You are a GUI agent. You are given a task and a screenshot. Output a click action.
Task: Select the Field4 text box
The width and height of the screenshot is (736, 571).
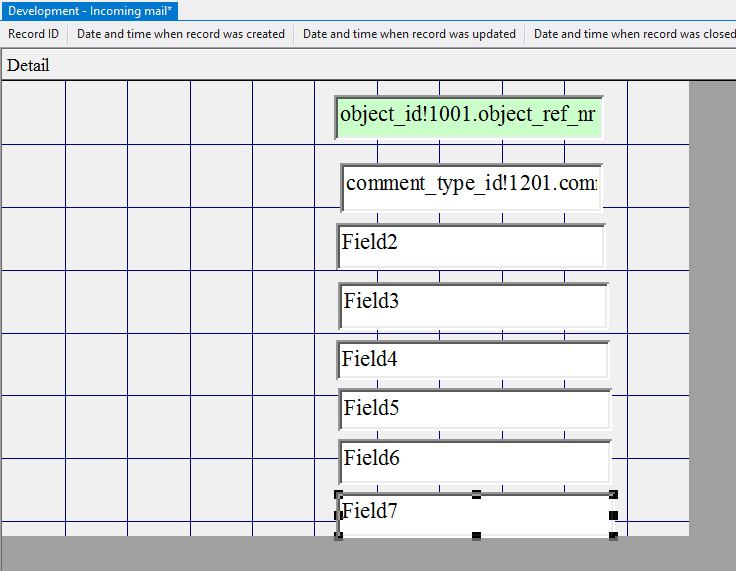(472, 360)
